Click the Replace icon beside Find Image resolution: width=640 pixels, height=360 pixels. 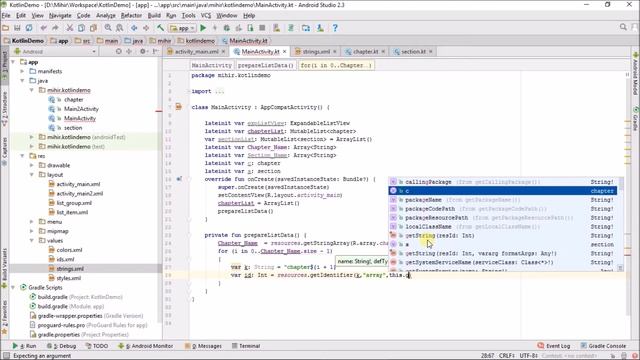click(x=120, y=28)
